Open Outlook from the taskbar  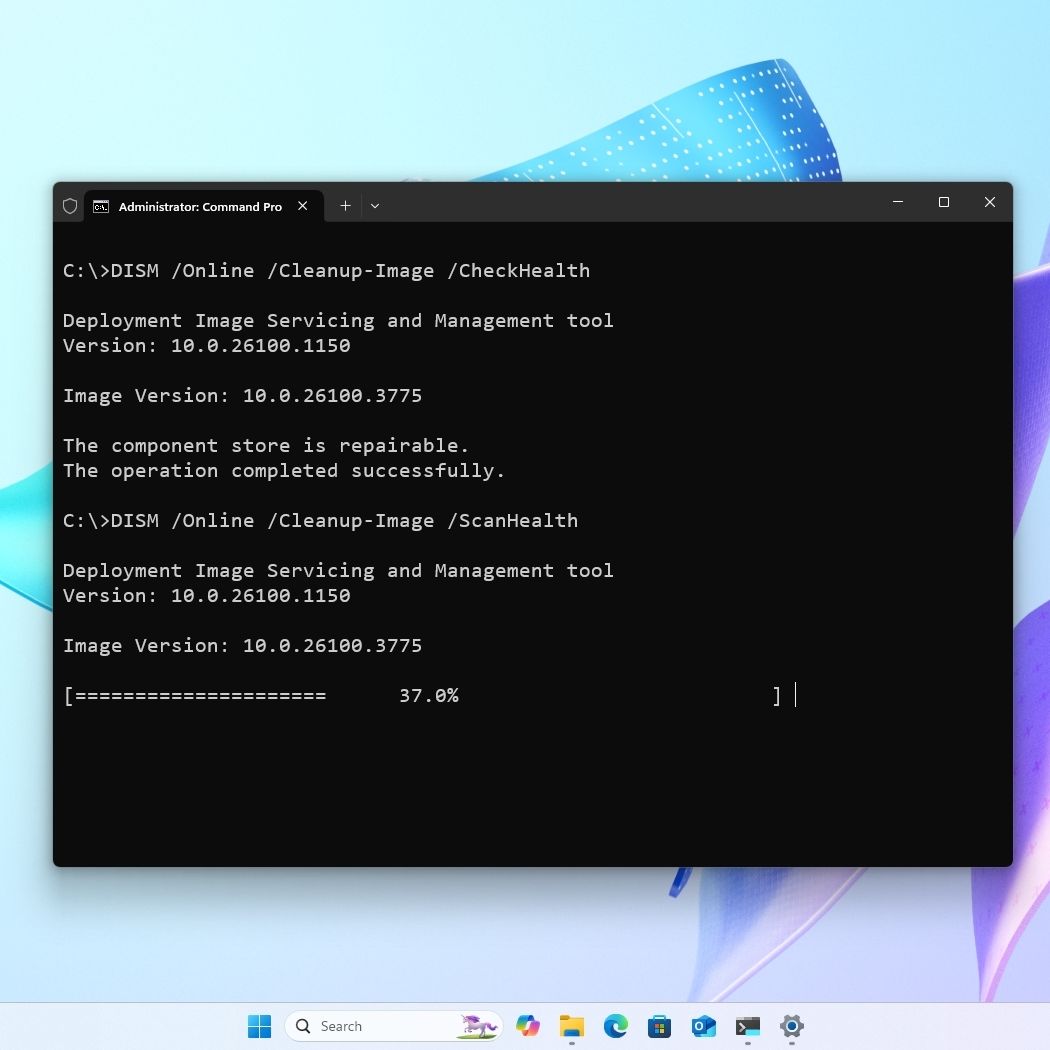click(704, 1026)
